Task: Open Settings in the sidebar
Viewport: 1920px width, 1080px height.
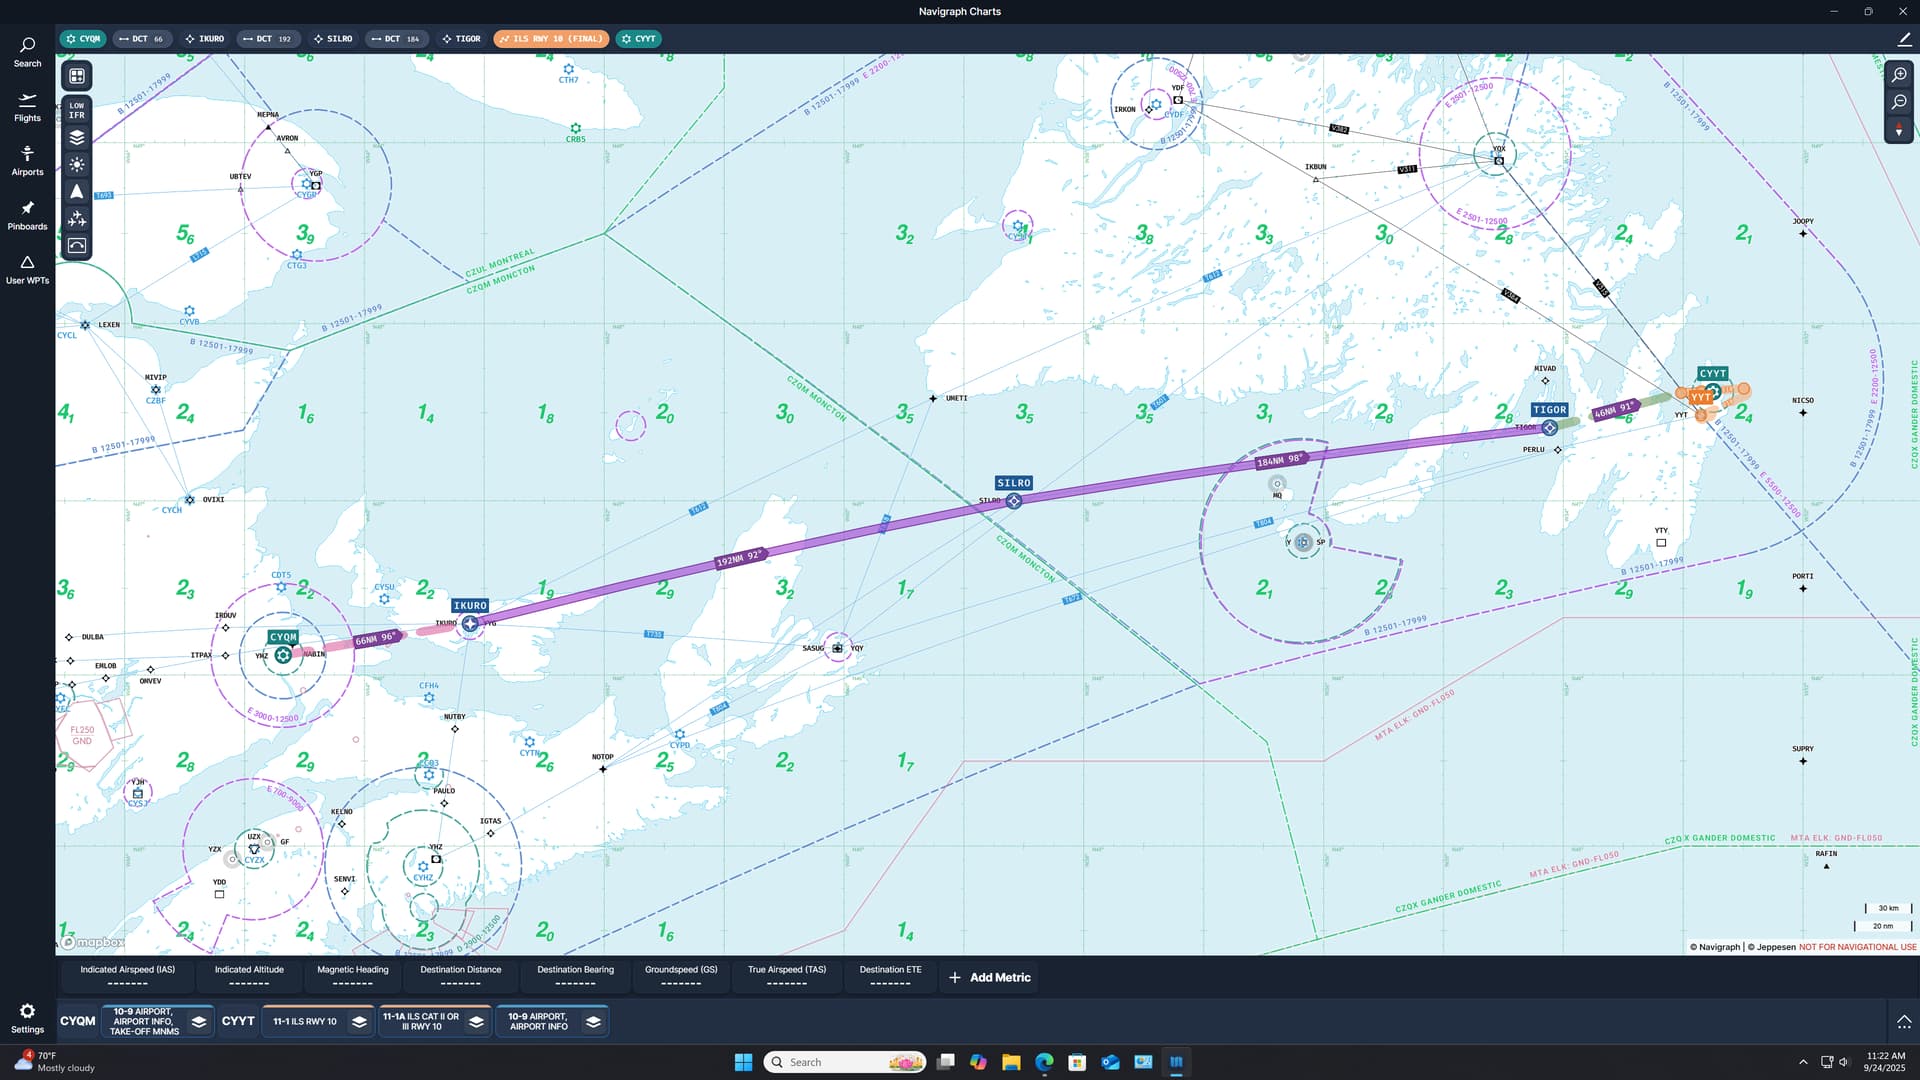Action: click(x=27, y=1017)
